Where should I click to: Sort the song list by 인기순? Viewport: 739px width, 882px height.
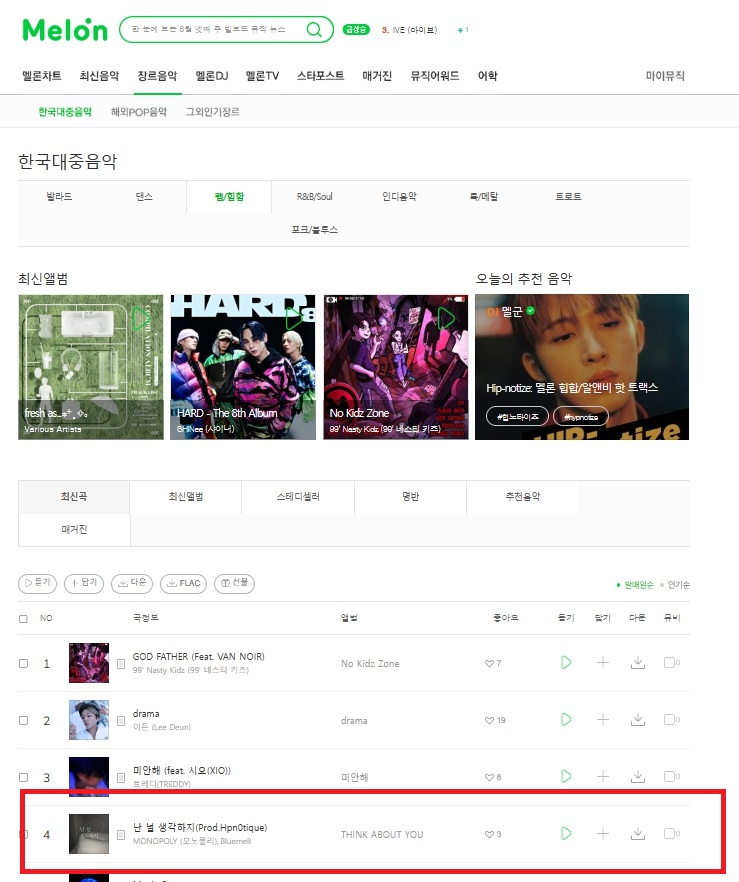[678, 585]
